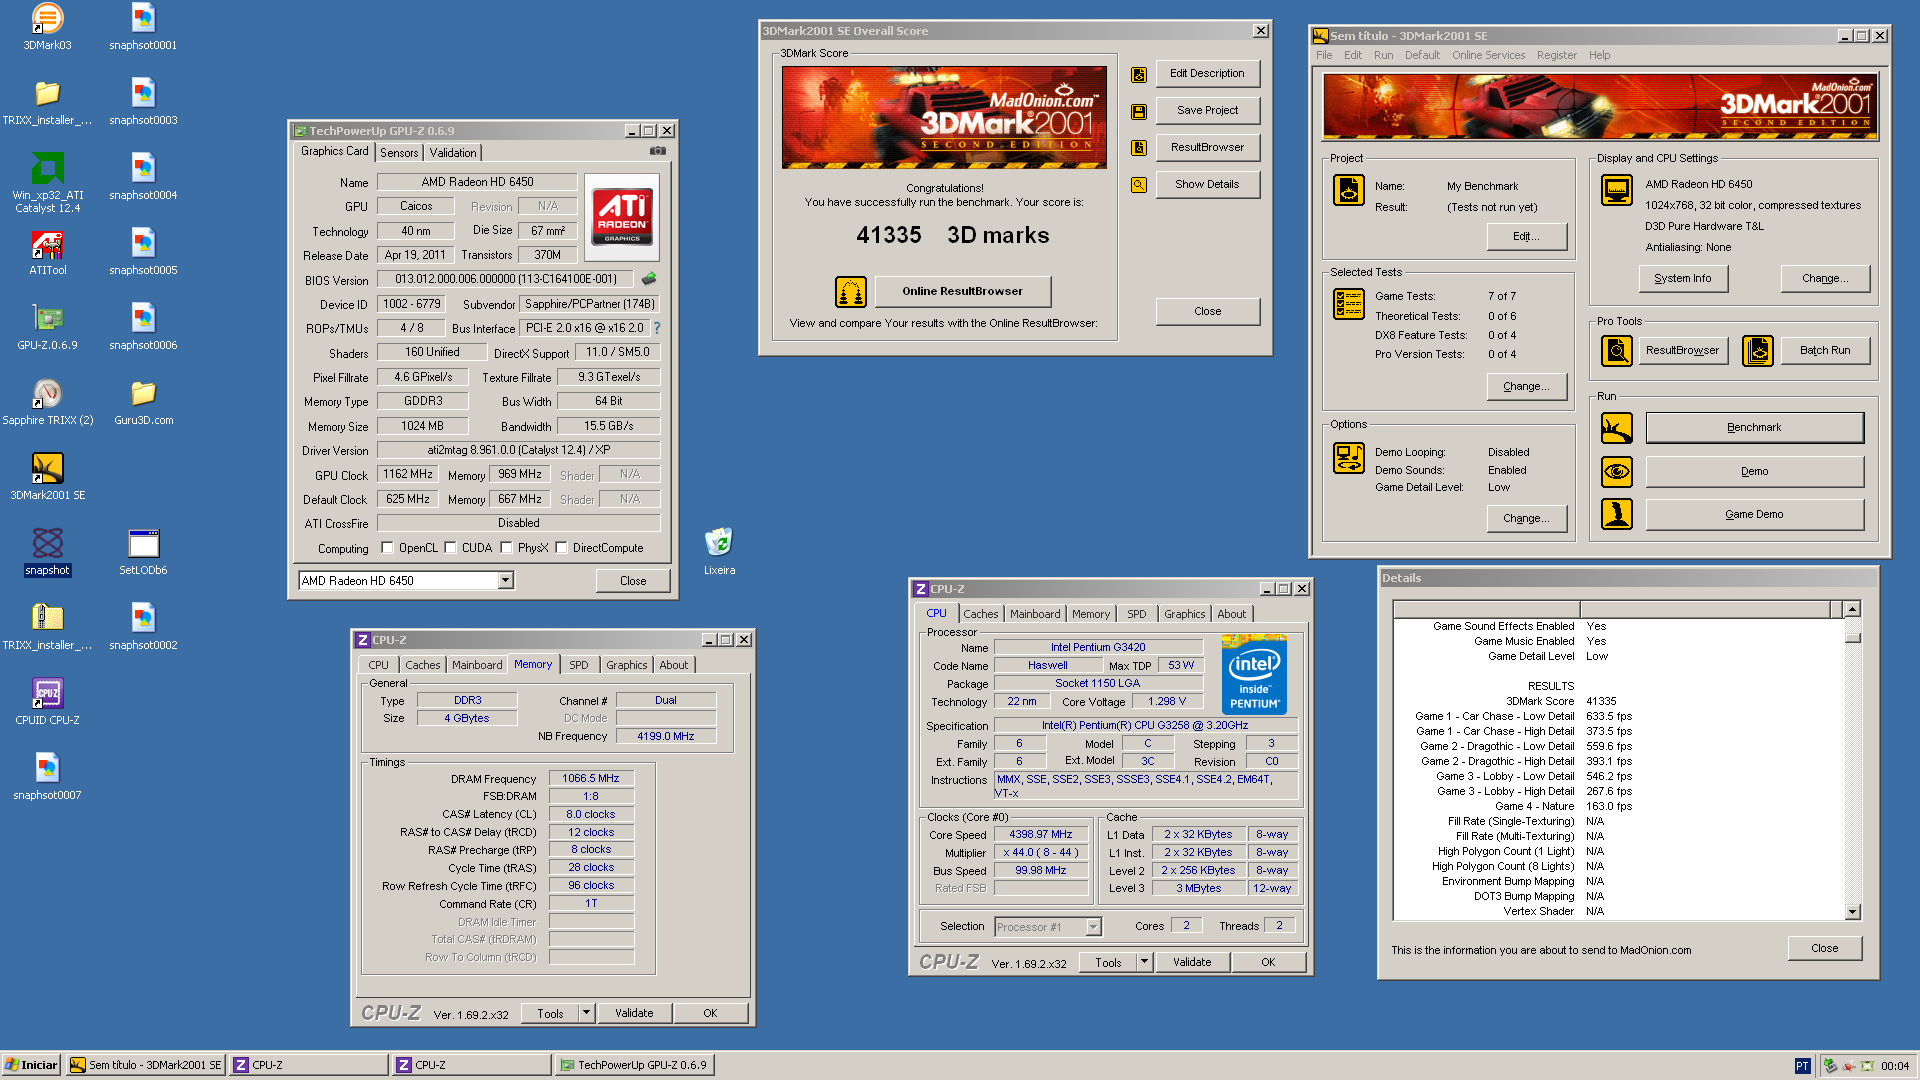Click GPU-Z screenshot camera icon
The height and width of the screenshot is (1080, 1920).
pyautogui.click(x=658, y=151)
